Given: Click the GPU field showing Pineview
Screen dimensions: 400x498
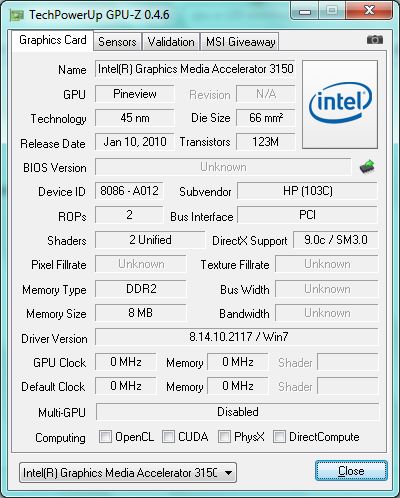Looking at the screenshot, I should point(135,94).
